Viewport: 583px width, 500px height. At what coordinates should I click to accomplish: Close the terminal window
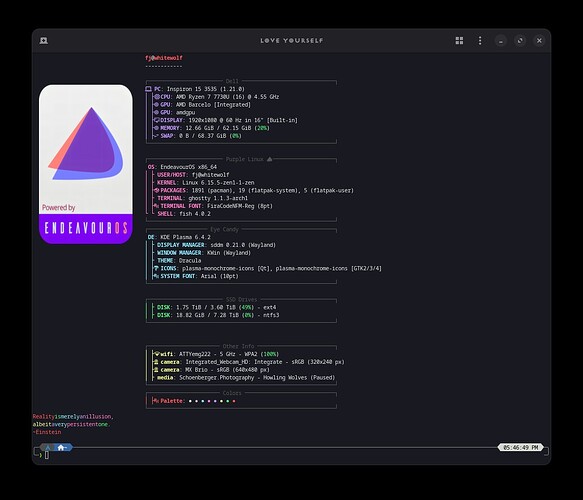tap(539, 41)
